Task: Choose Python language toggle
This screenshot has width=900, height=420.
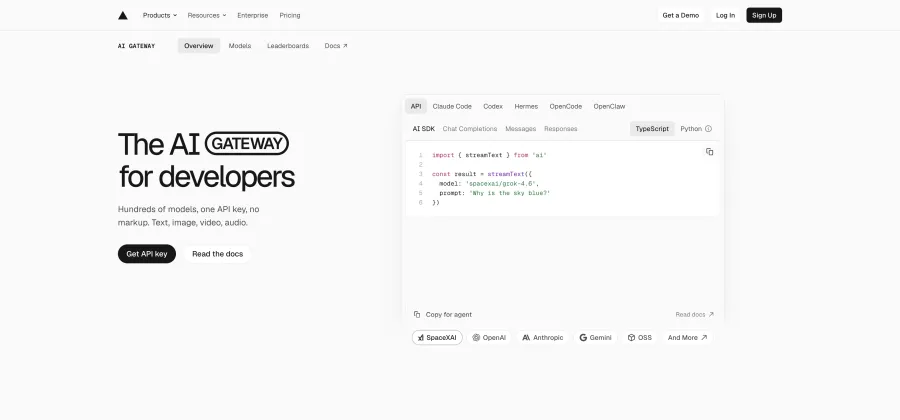Action: pyautogui.click(x=691, y=129)
